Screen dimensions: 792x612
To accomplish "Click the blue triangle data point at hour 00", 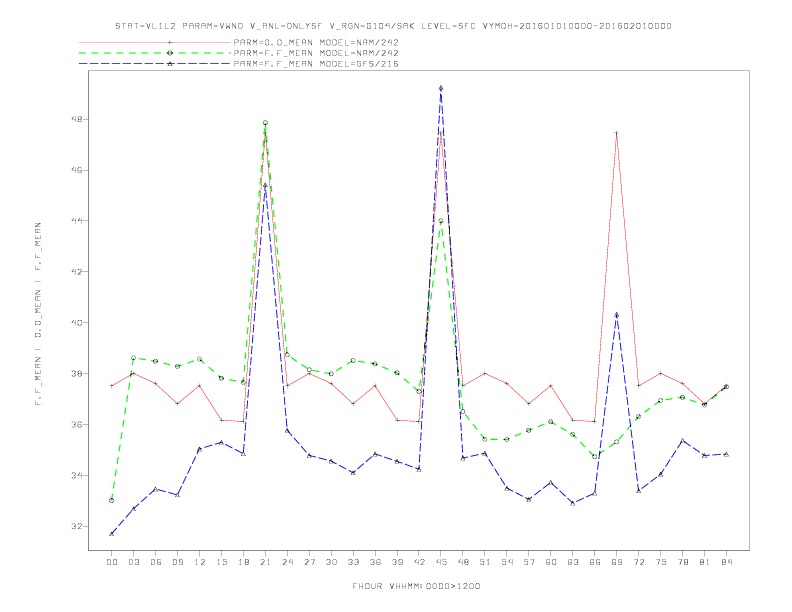I will point(112,534).
